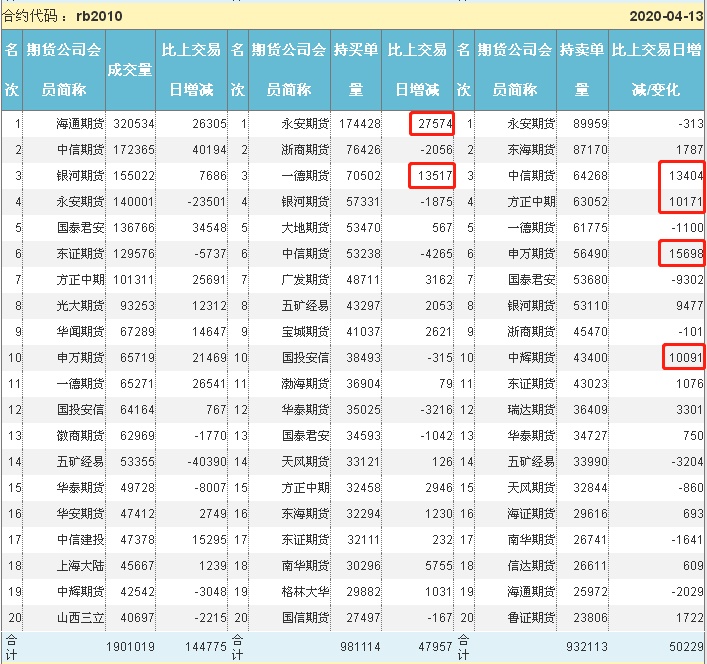The width and height of the screenshot is (707, 664).
Task: Click 中信建投 in volume ranking
Action: tap(80, 540)
